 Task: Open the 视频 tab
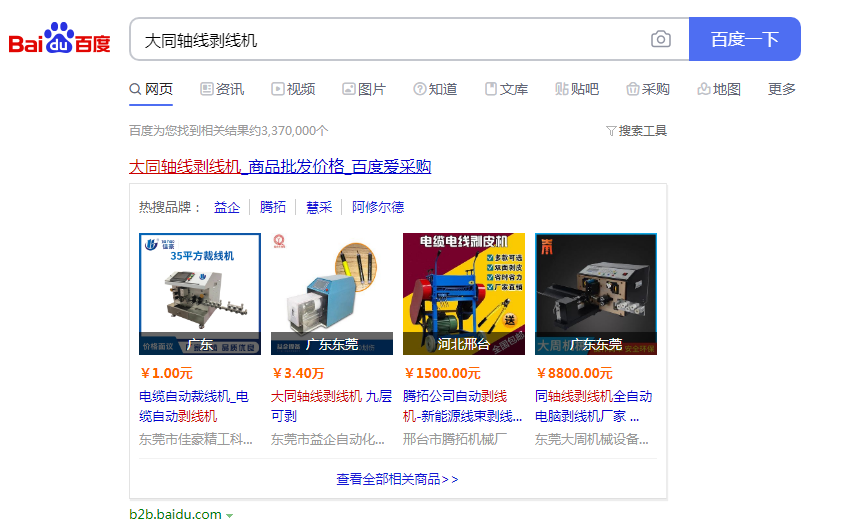point(293,89)
